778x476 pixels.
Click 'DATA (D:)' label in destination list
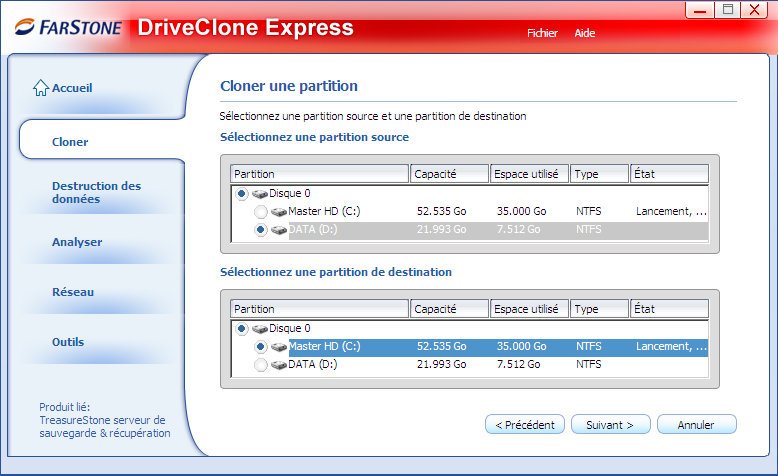tap(313, 364)
